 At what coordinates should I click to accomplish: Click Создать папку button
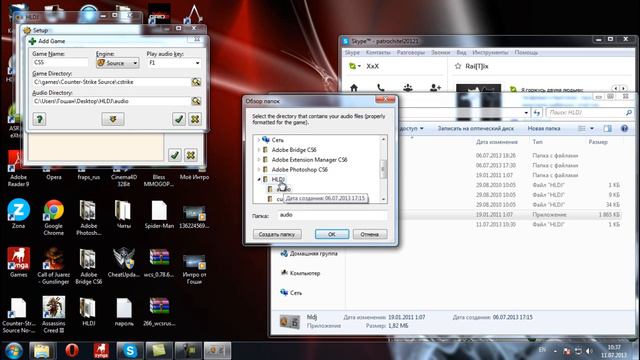pos(277,234)
